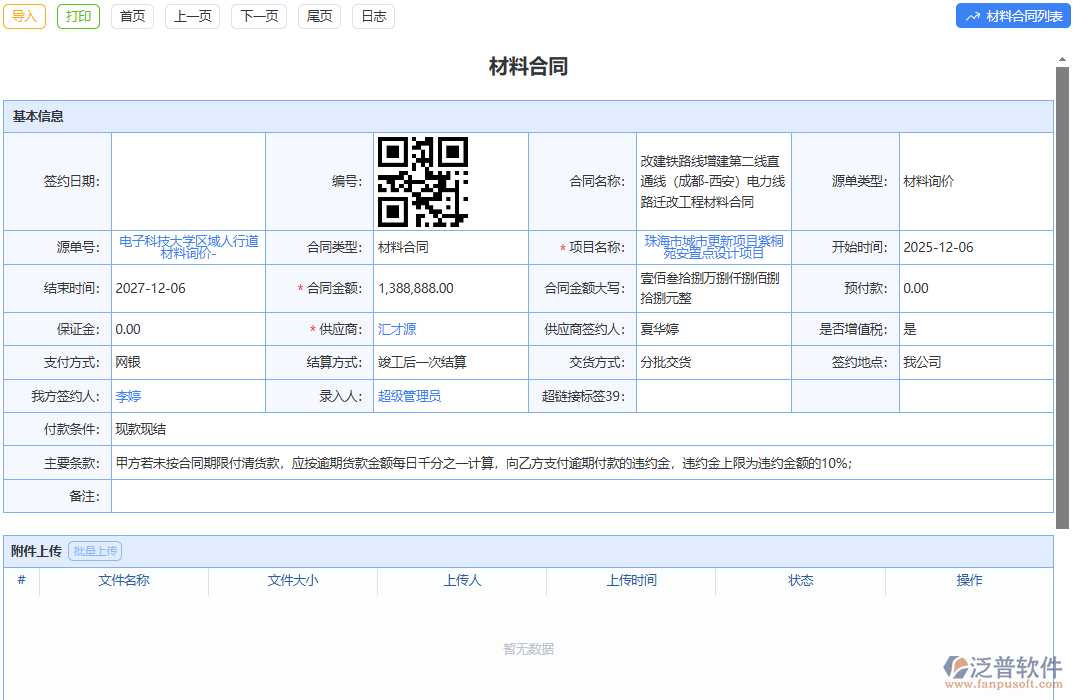Click the 附件上传 section header
The image size is (1073, 700).
[35, 550]
